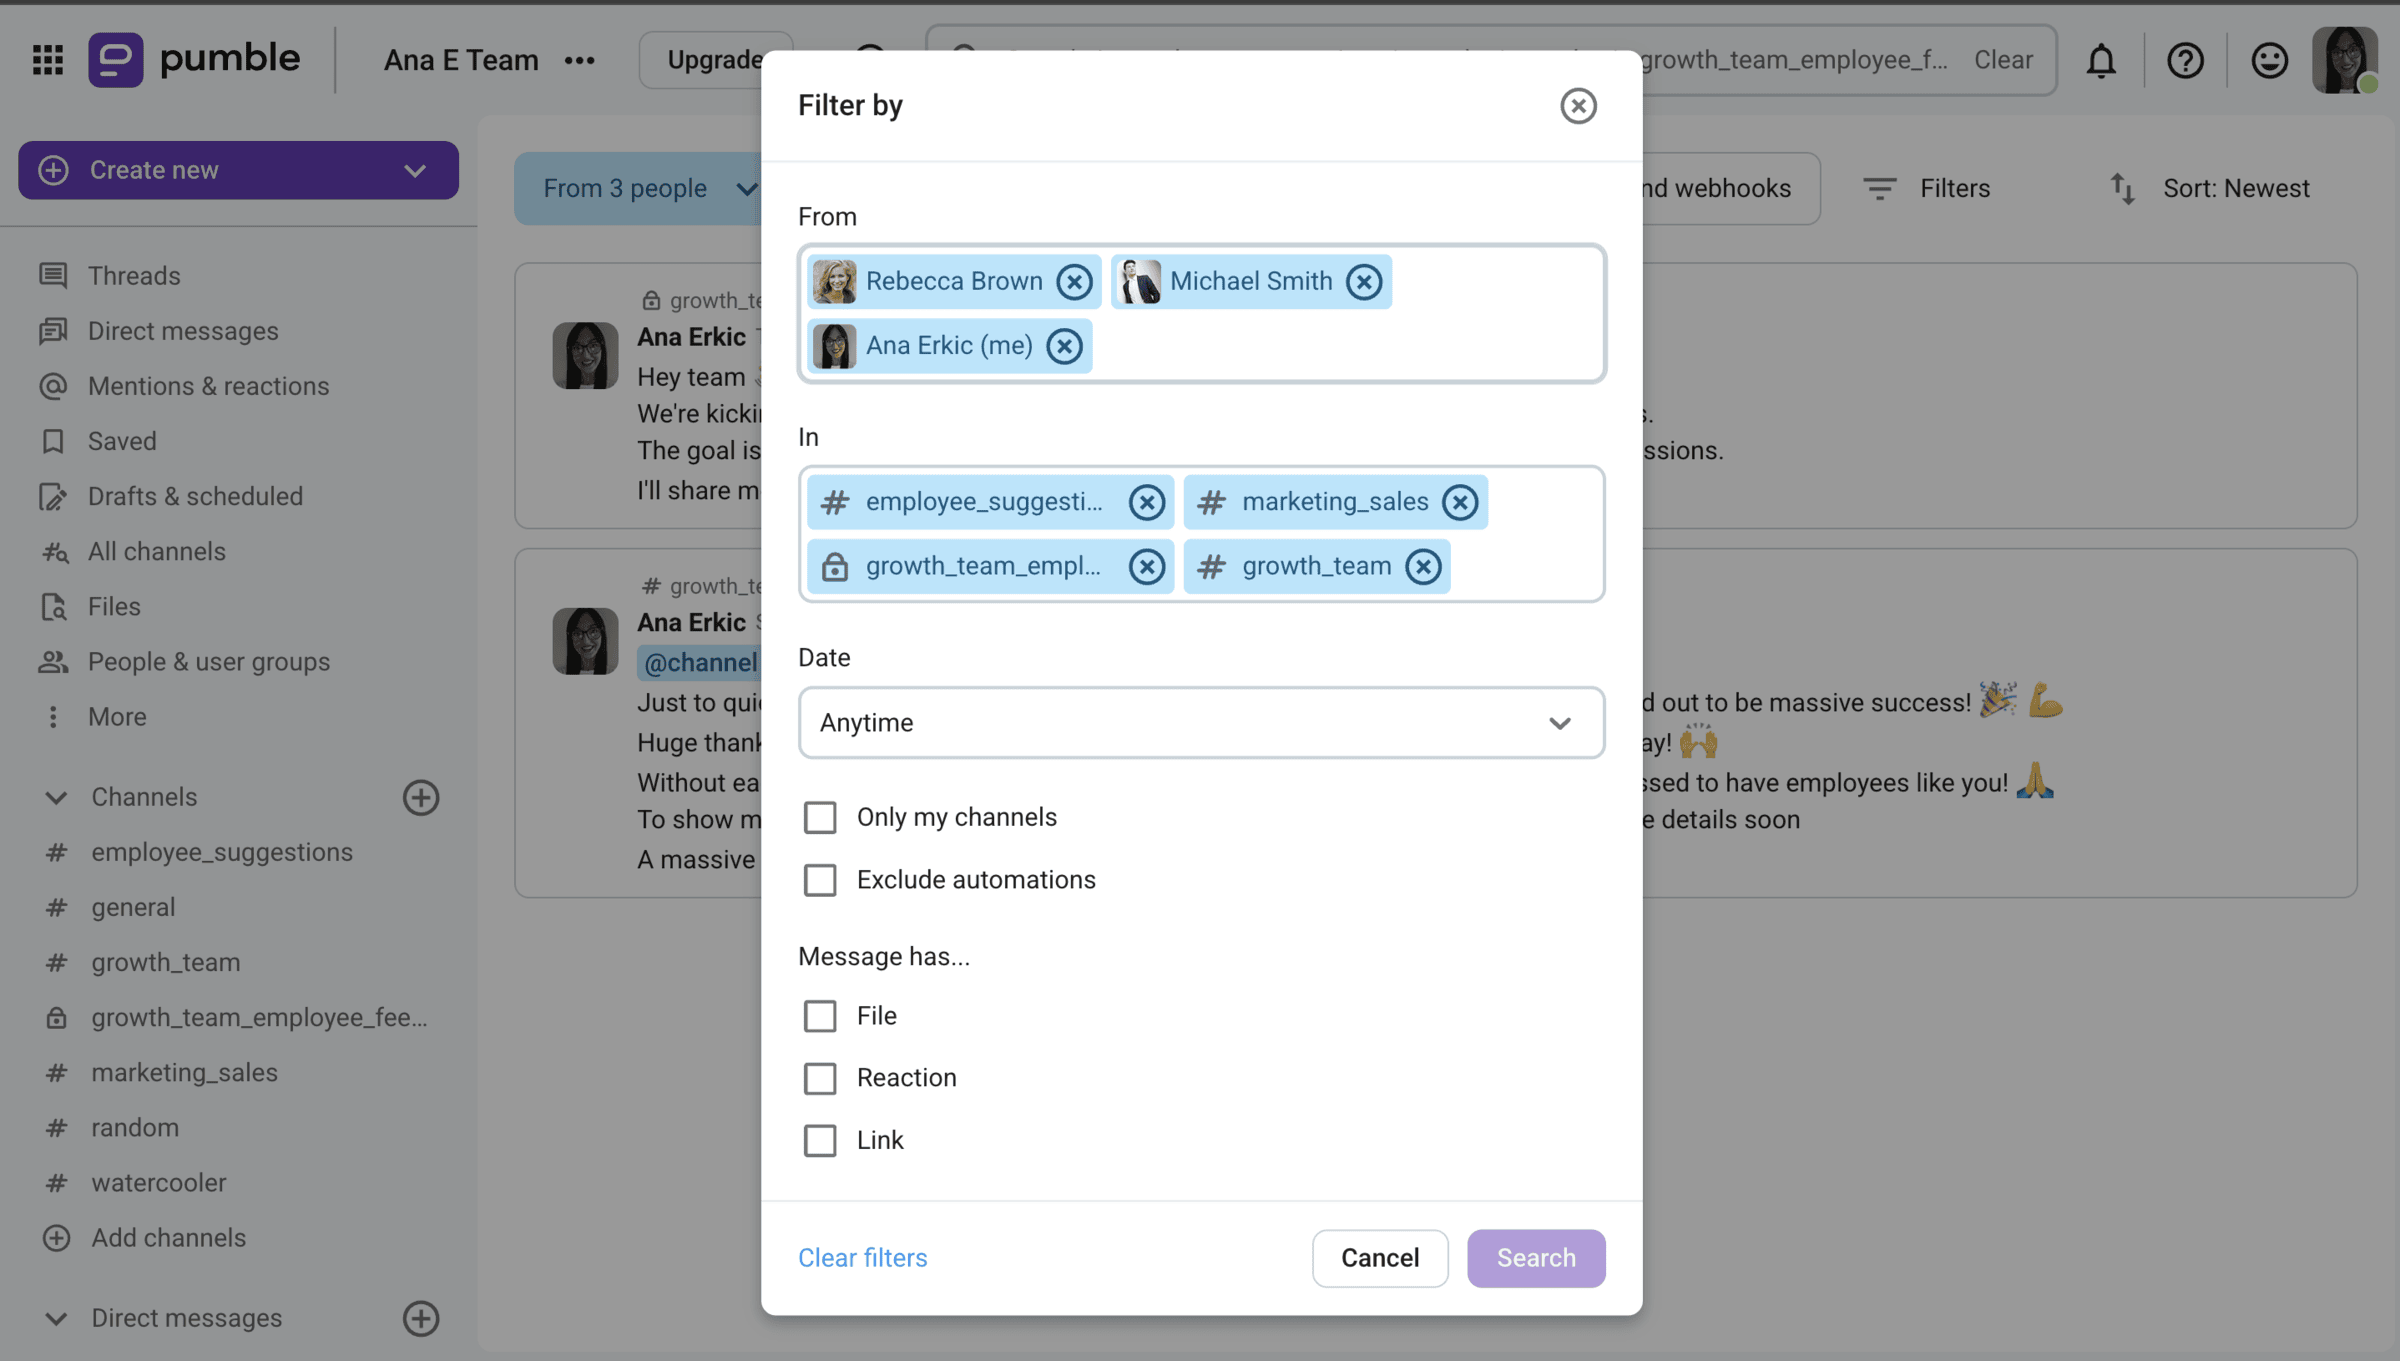Remove Rebecca Brown from the From filter
This screenshot has height=1361, width=2400.
coord(1074,282)
